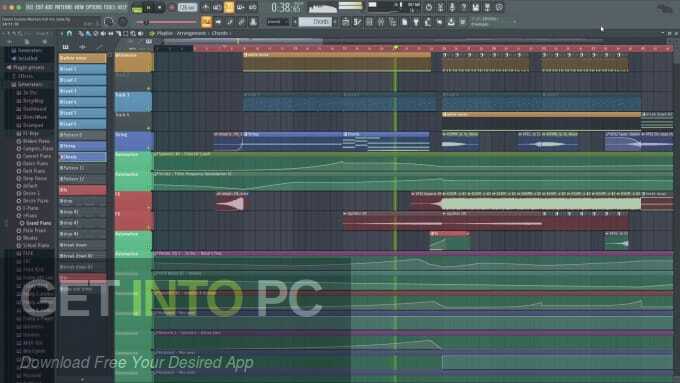This screenshot has width=680, height=383.
Task: Open the OPTIONS menu
Action: (x=95, y=7)
